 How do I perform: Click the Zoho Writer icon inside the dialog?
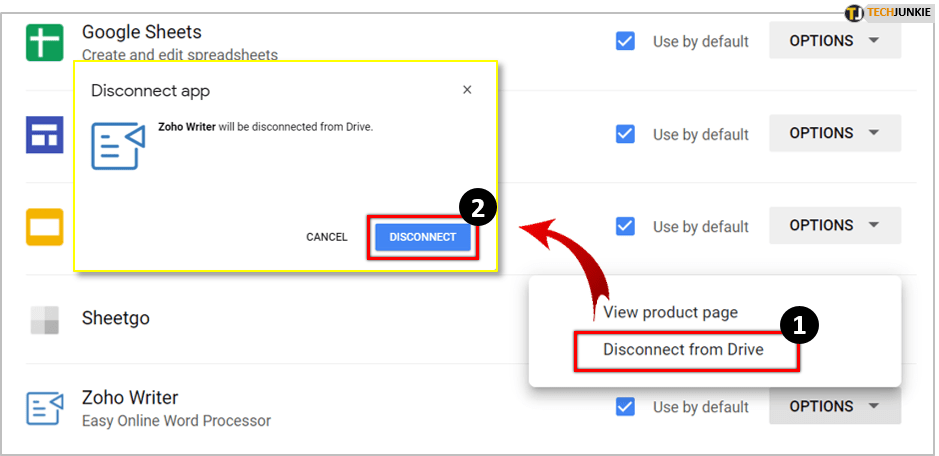(117, 145)
